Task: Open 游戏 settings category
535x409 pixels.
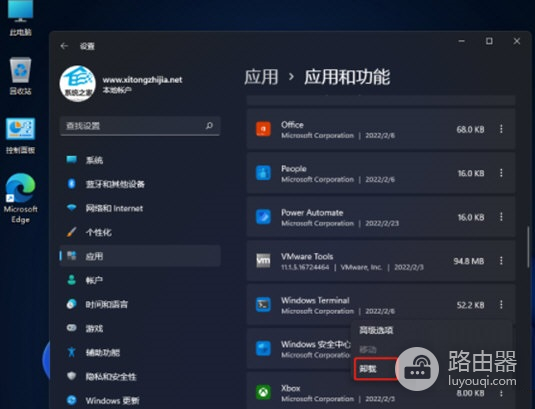Action: click(140, 328)
